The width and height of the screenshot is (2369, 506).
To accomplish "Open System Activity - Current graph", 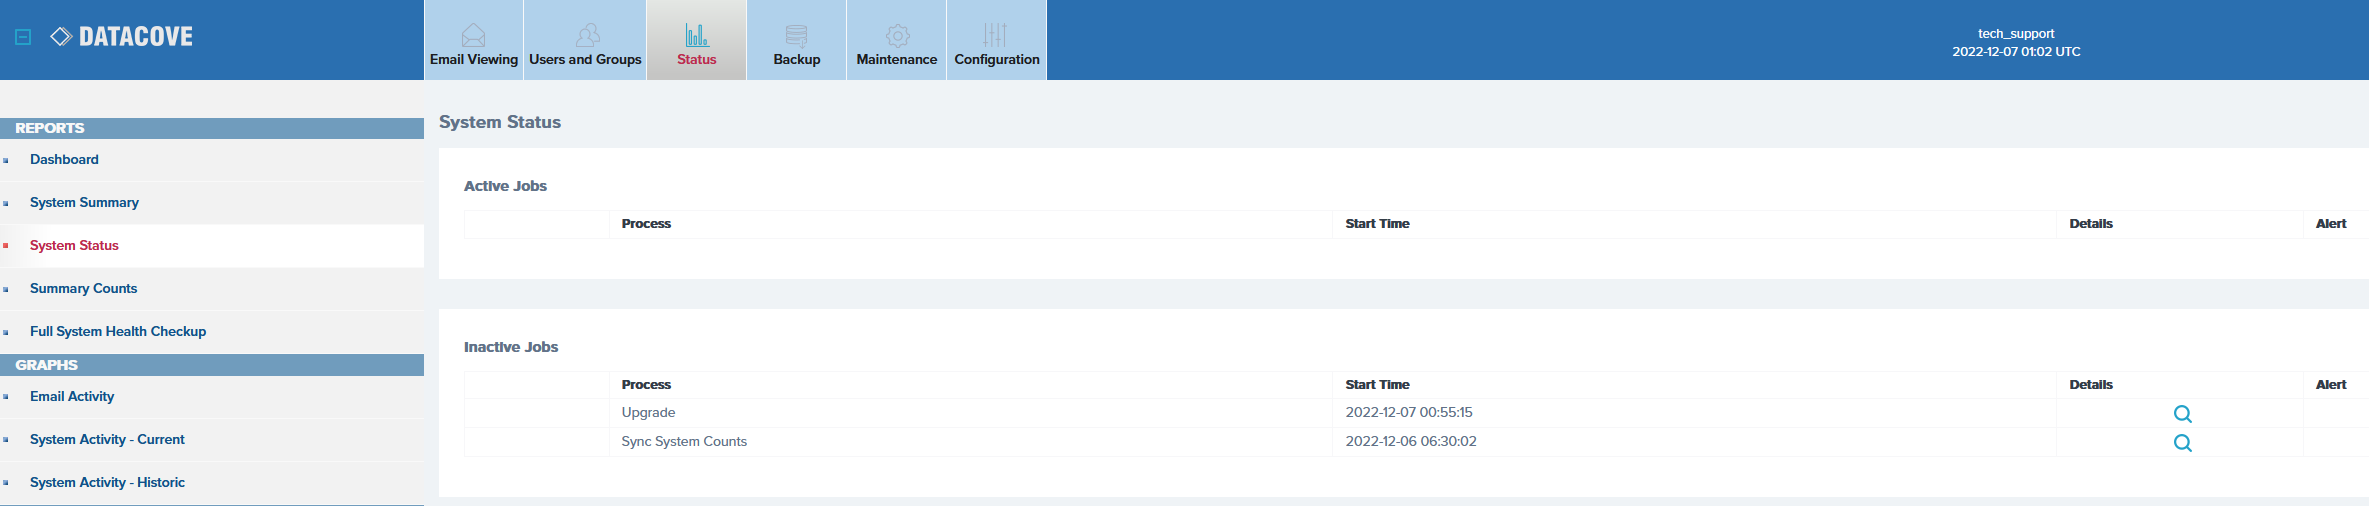I will 107,440.
